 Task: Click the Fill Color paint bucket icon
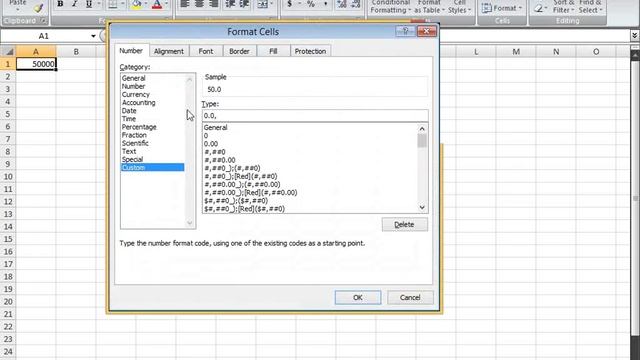point(137,4)
